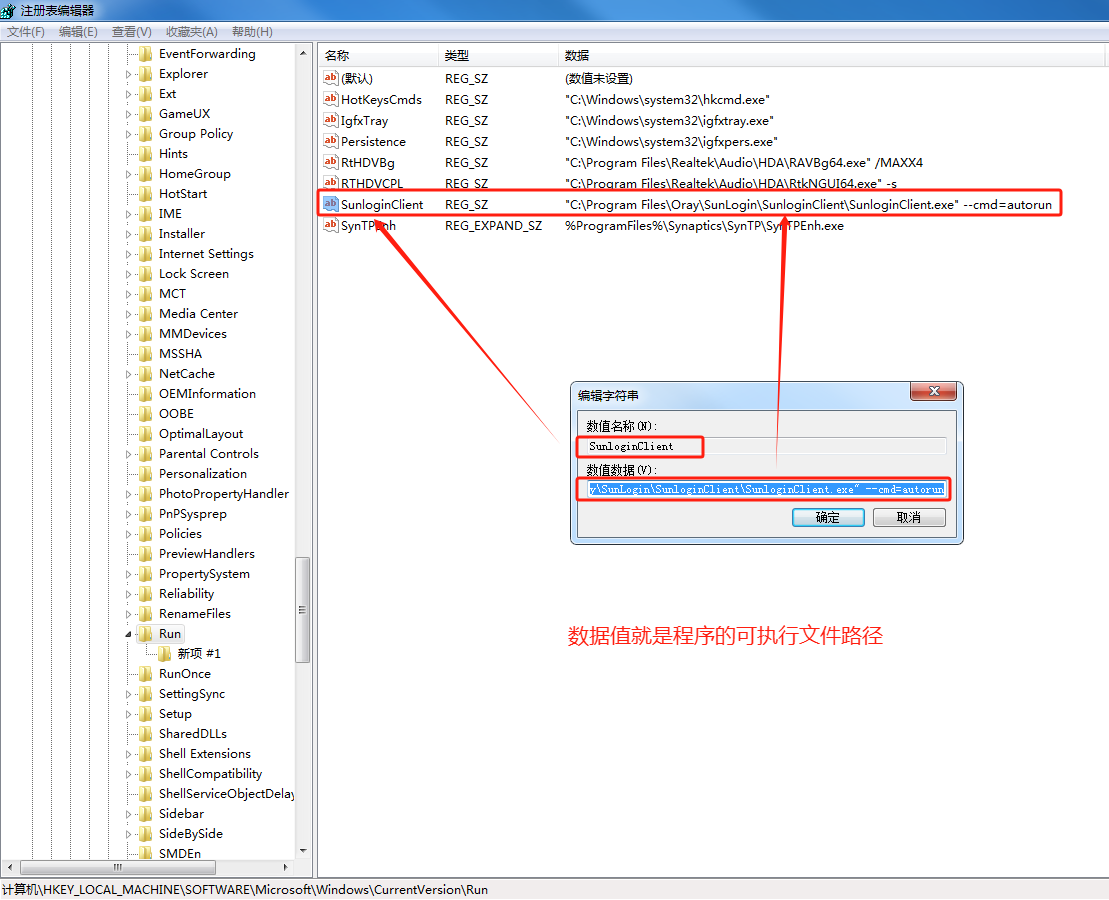The width and height of the screenshot is (1109, 900).
Task: Click the Lock Screen folder icon
Action: point(146,274)
